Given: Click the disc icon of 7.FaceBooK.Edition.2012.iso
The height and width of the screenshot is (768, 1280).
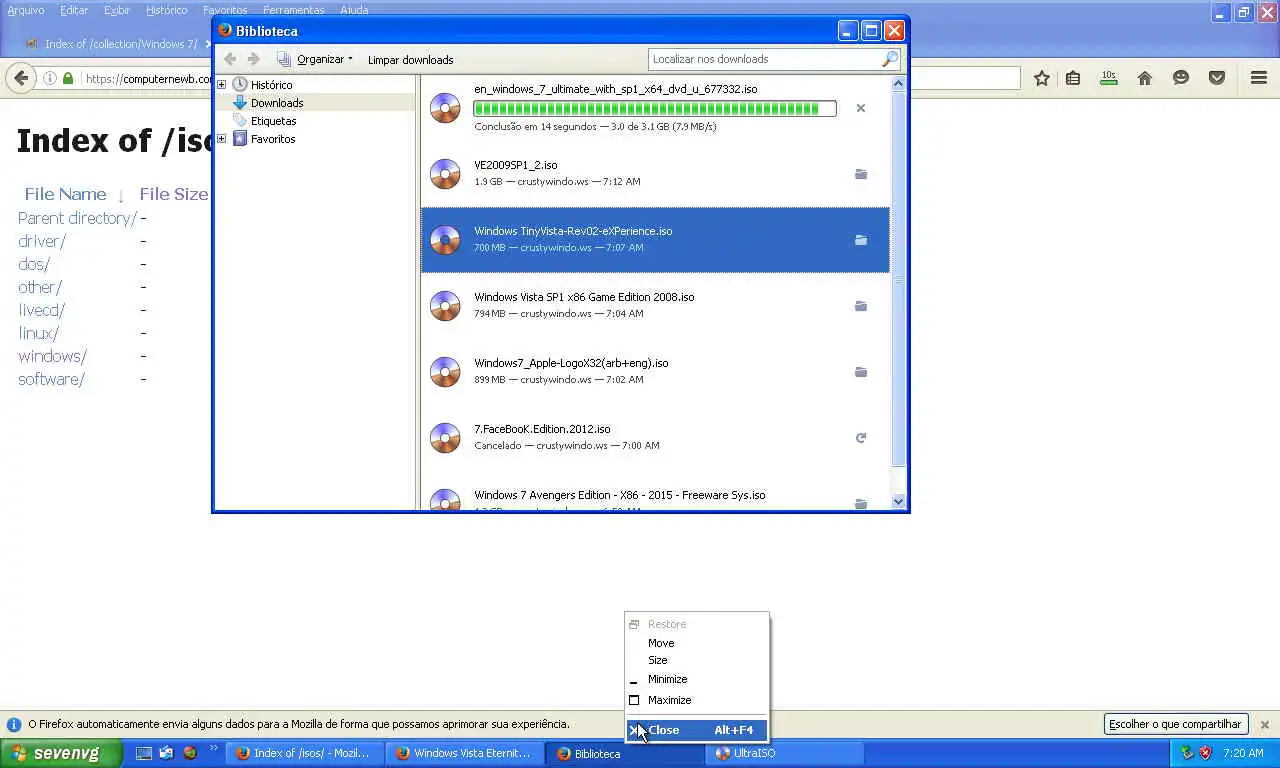Looking at the screenshot, I should coord(445,438).
